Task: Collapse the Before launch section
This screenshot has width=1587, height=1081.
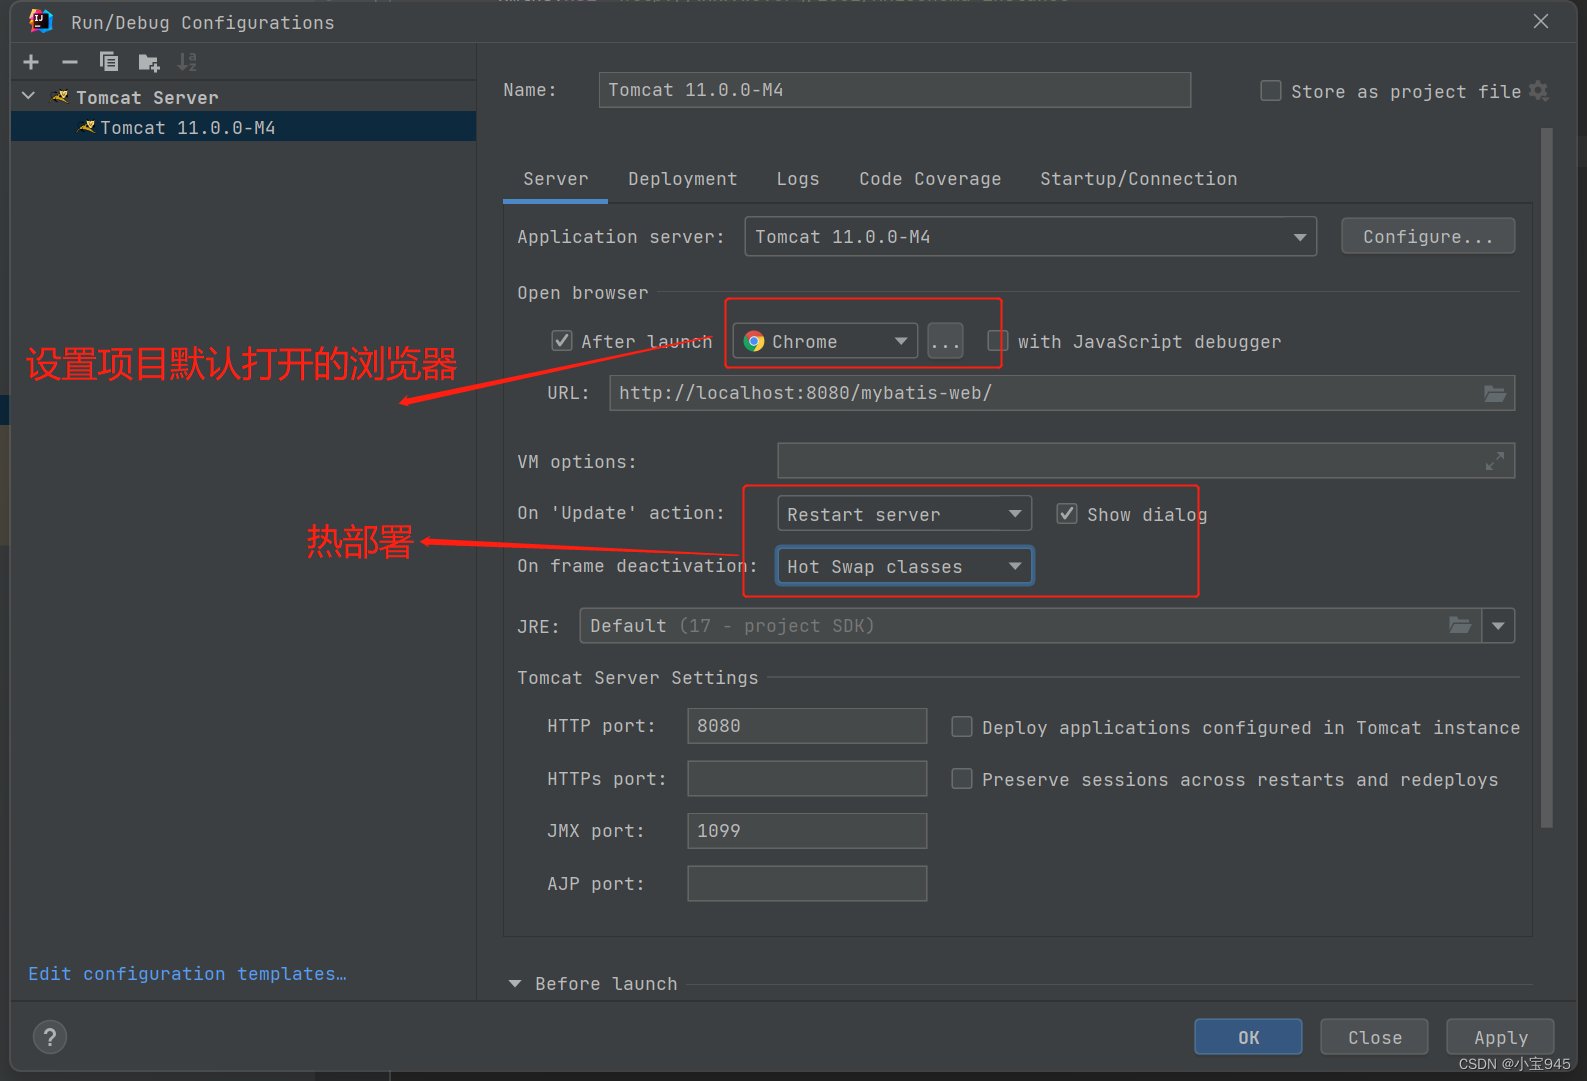Action: [x=515, y=984]
